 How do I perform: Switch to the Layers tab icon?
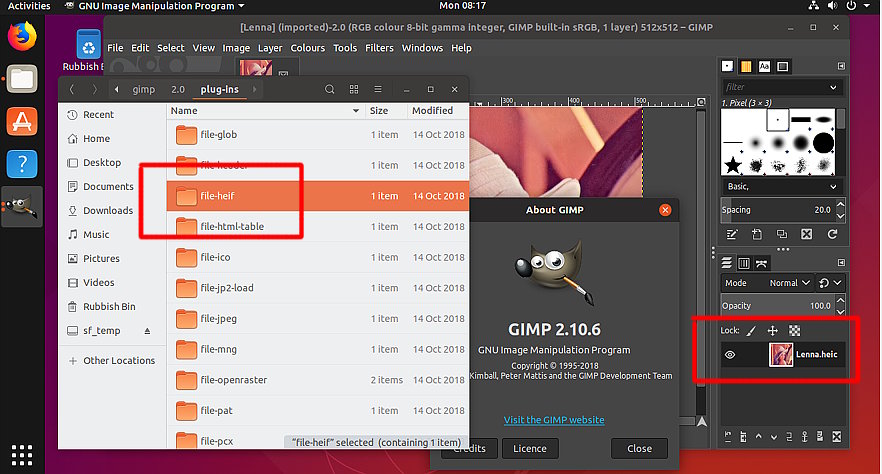727,263
